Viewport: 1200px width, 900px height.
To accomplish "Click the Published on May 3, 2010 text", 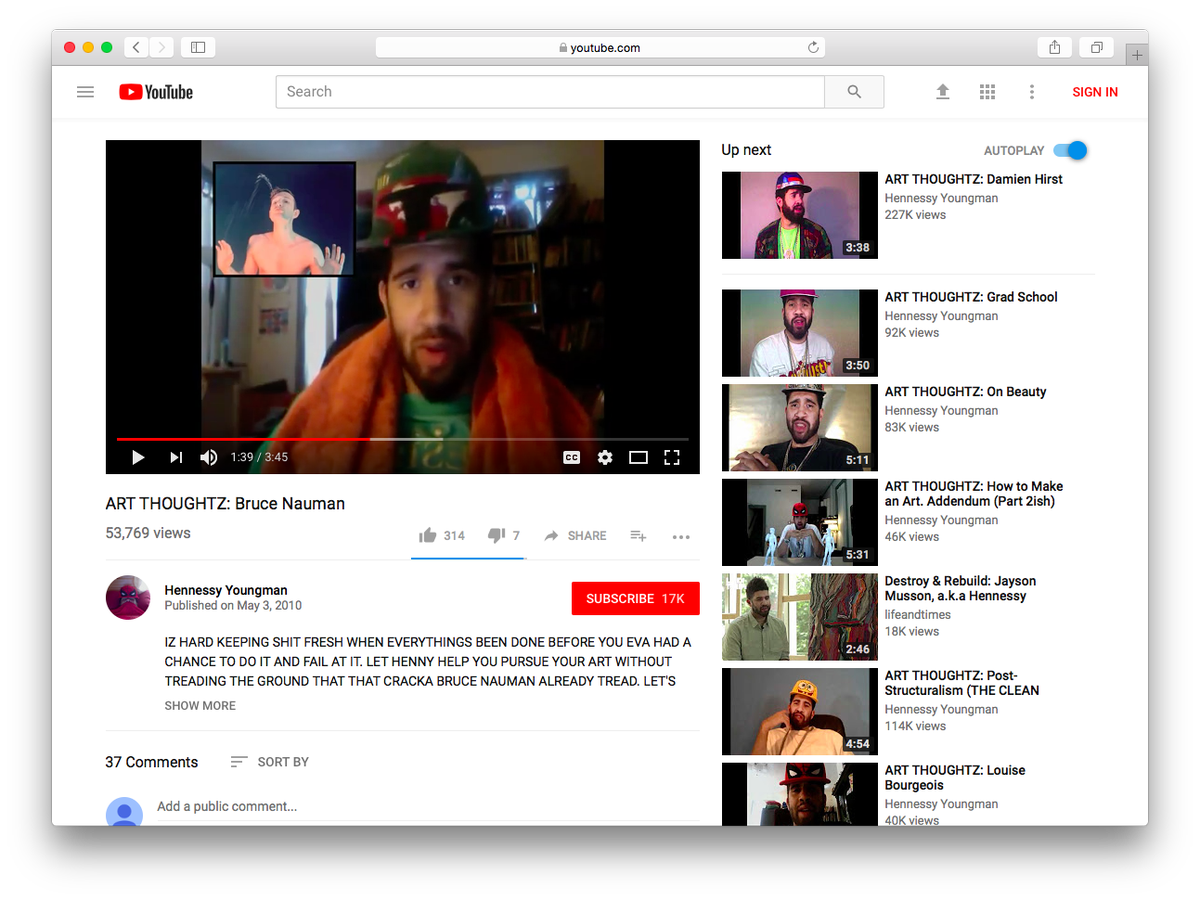I will [233, 606].
